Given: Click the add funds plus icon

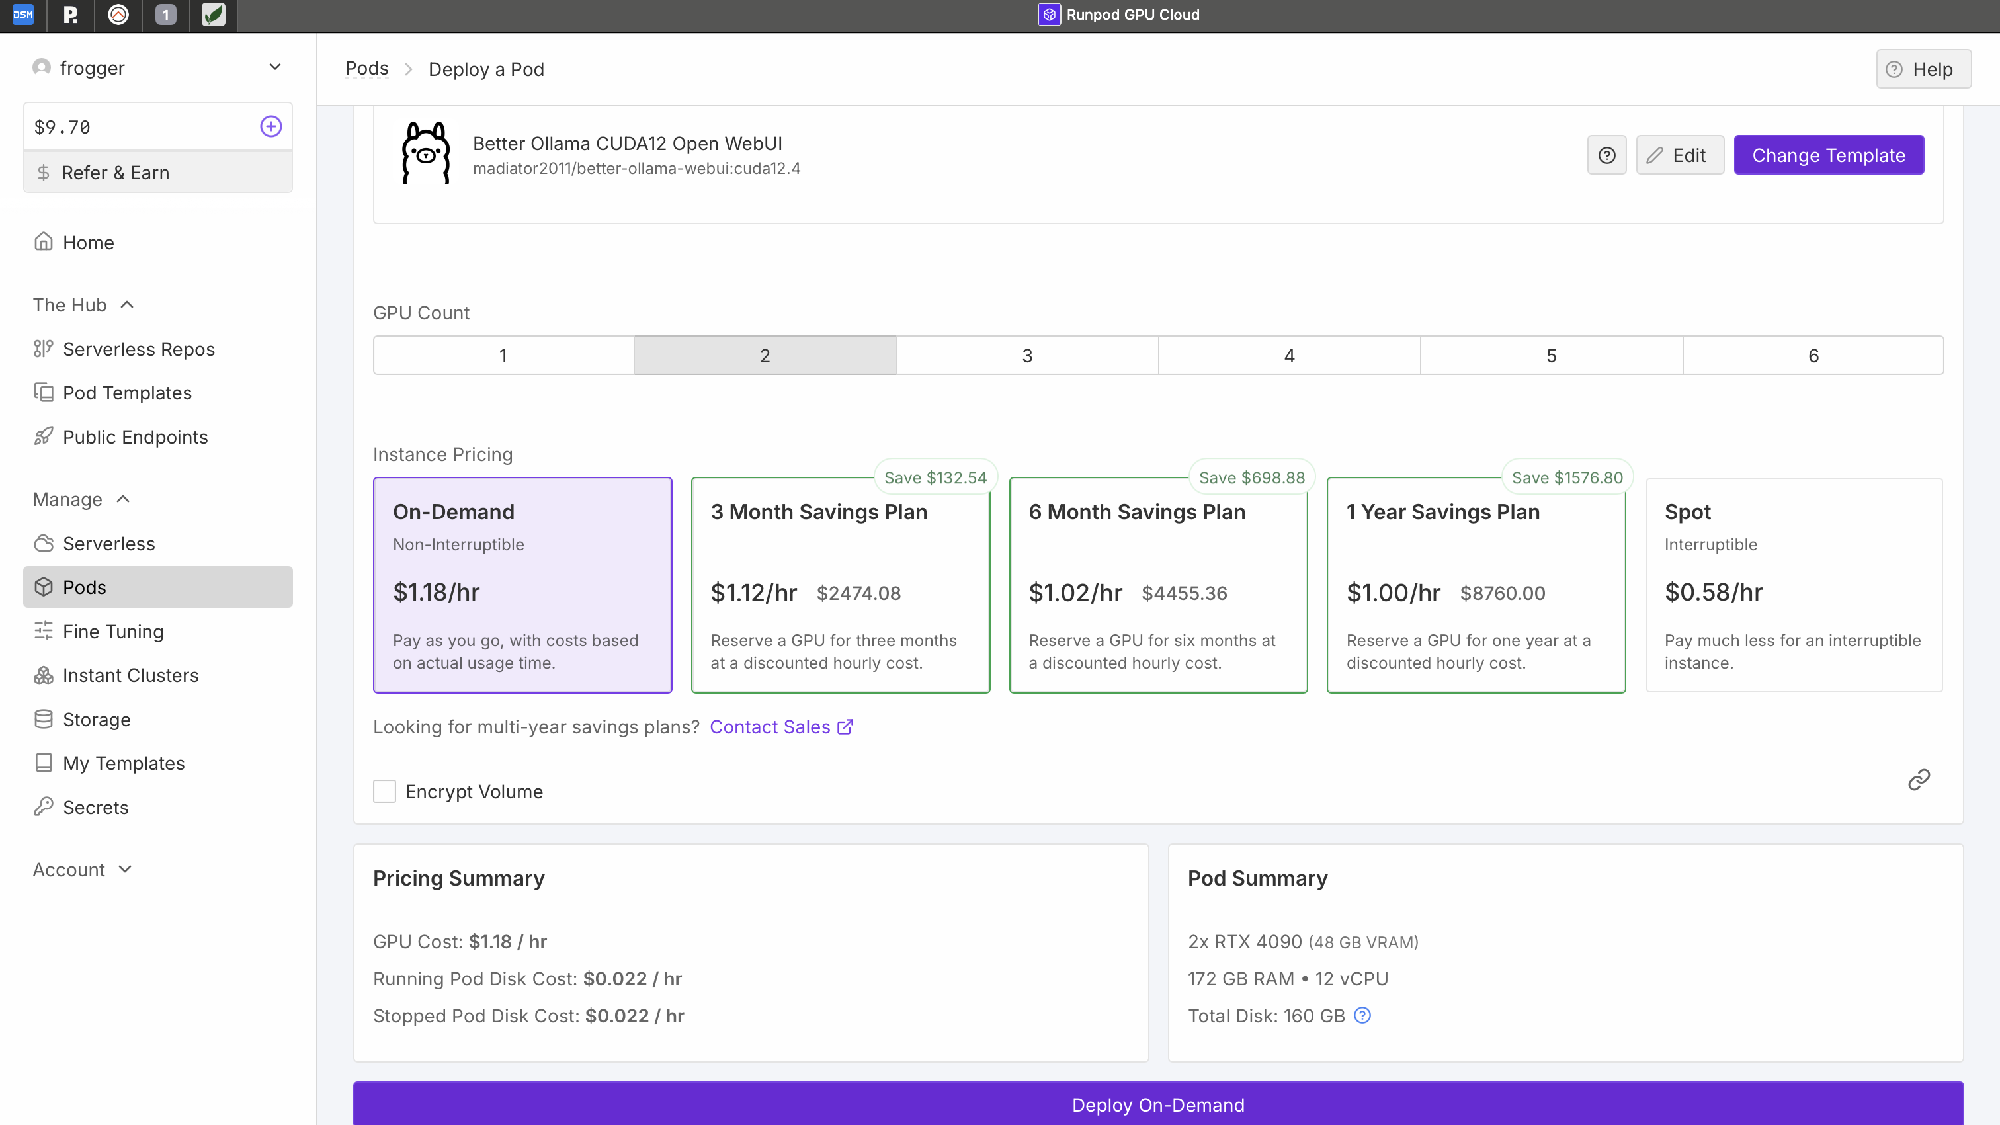Looking at the screenshot, I should point(271,127).
